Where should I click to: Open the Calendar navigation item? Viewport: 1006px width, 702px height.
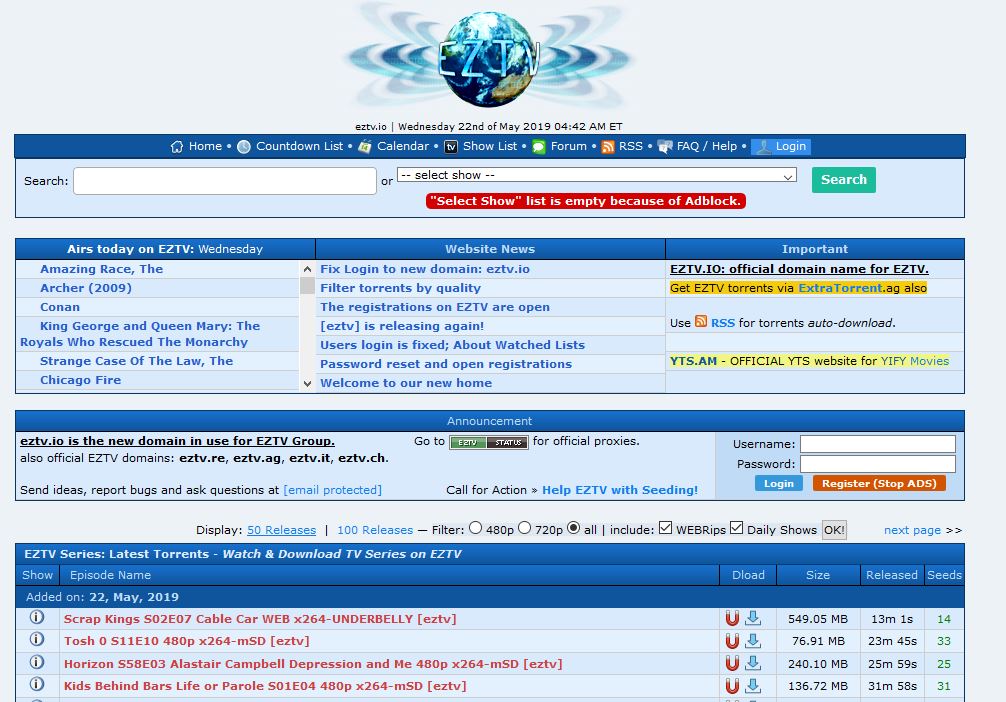click(x=402, y=146)
